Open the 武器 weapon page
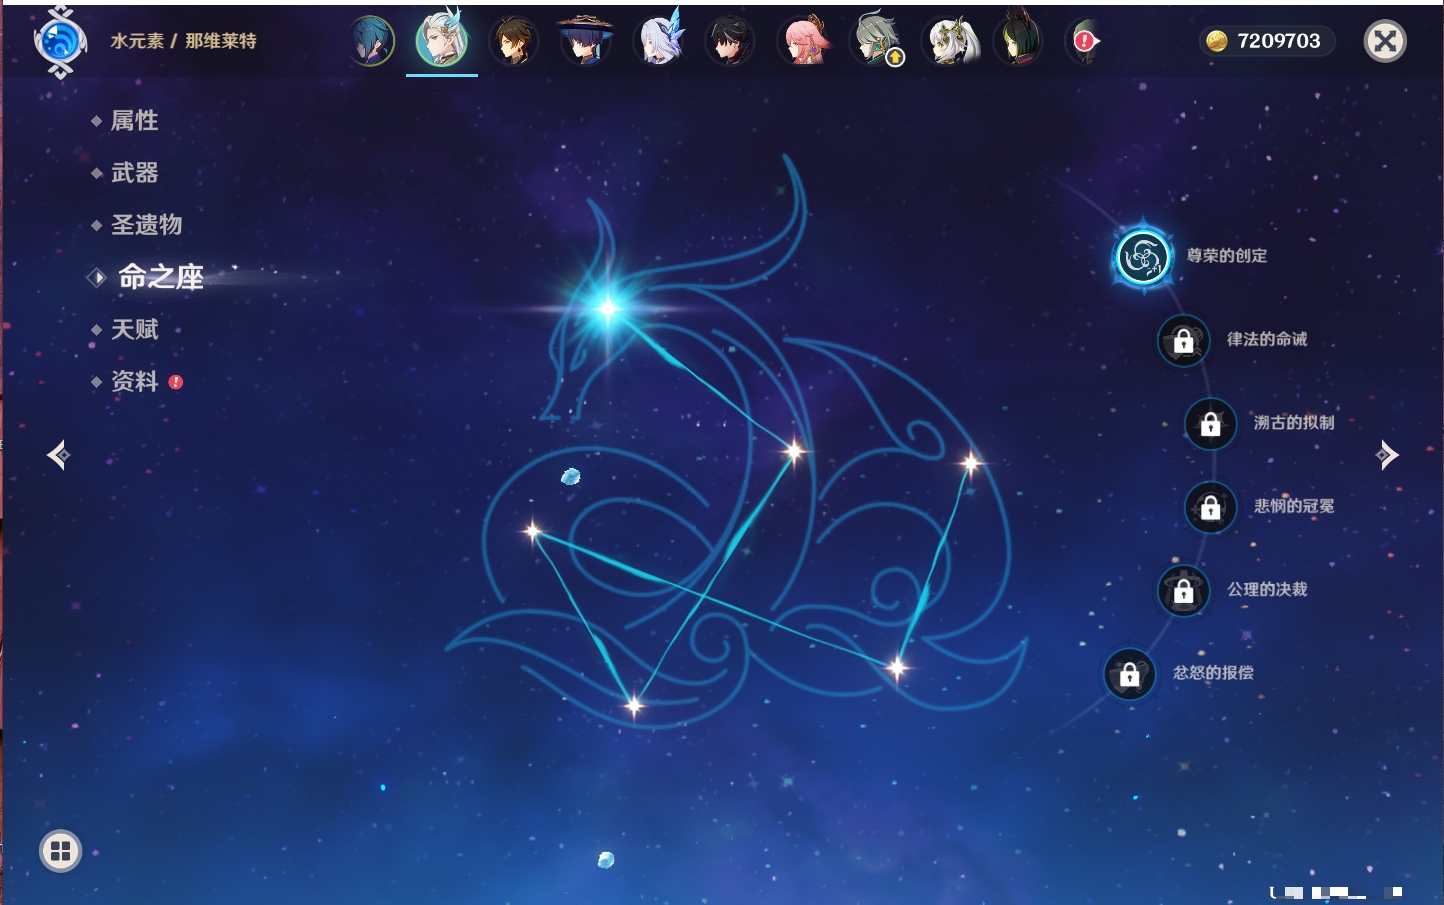Screen dimensions: 1444x905 pyautogui.click(x=135, y=173)
